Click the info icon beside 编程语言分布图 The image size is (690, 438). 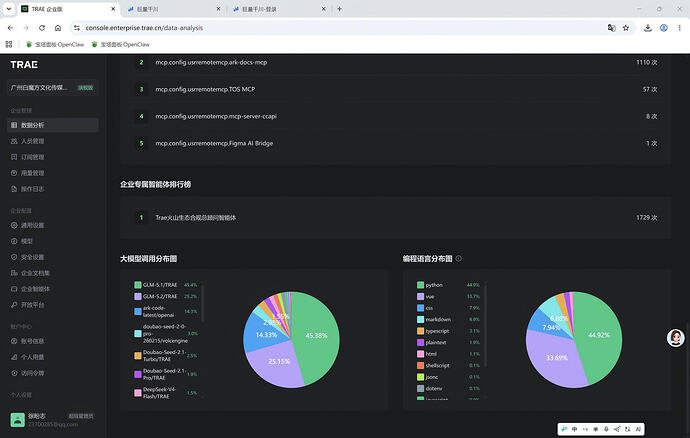pos(459,258)
